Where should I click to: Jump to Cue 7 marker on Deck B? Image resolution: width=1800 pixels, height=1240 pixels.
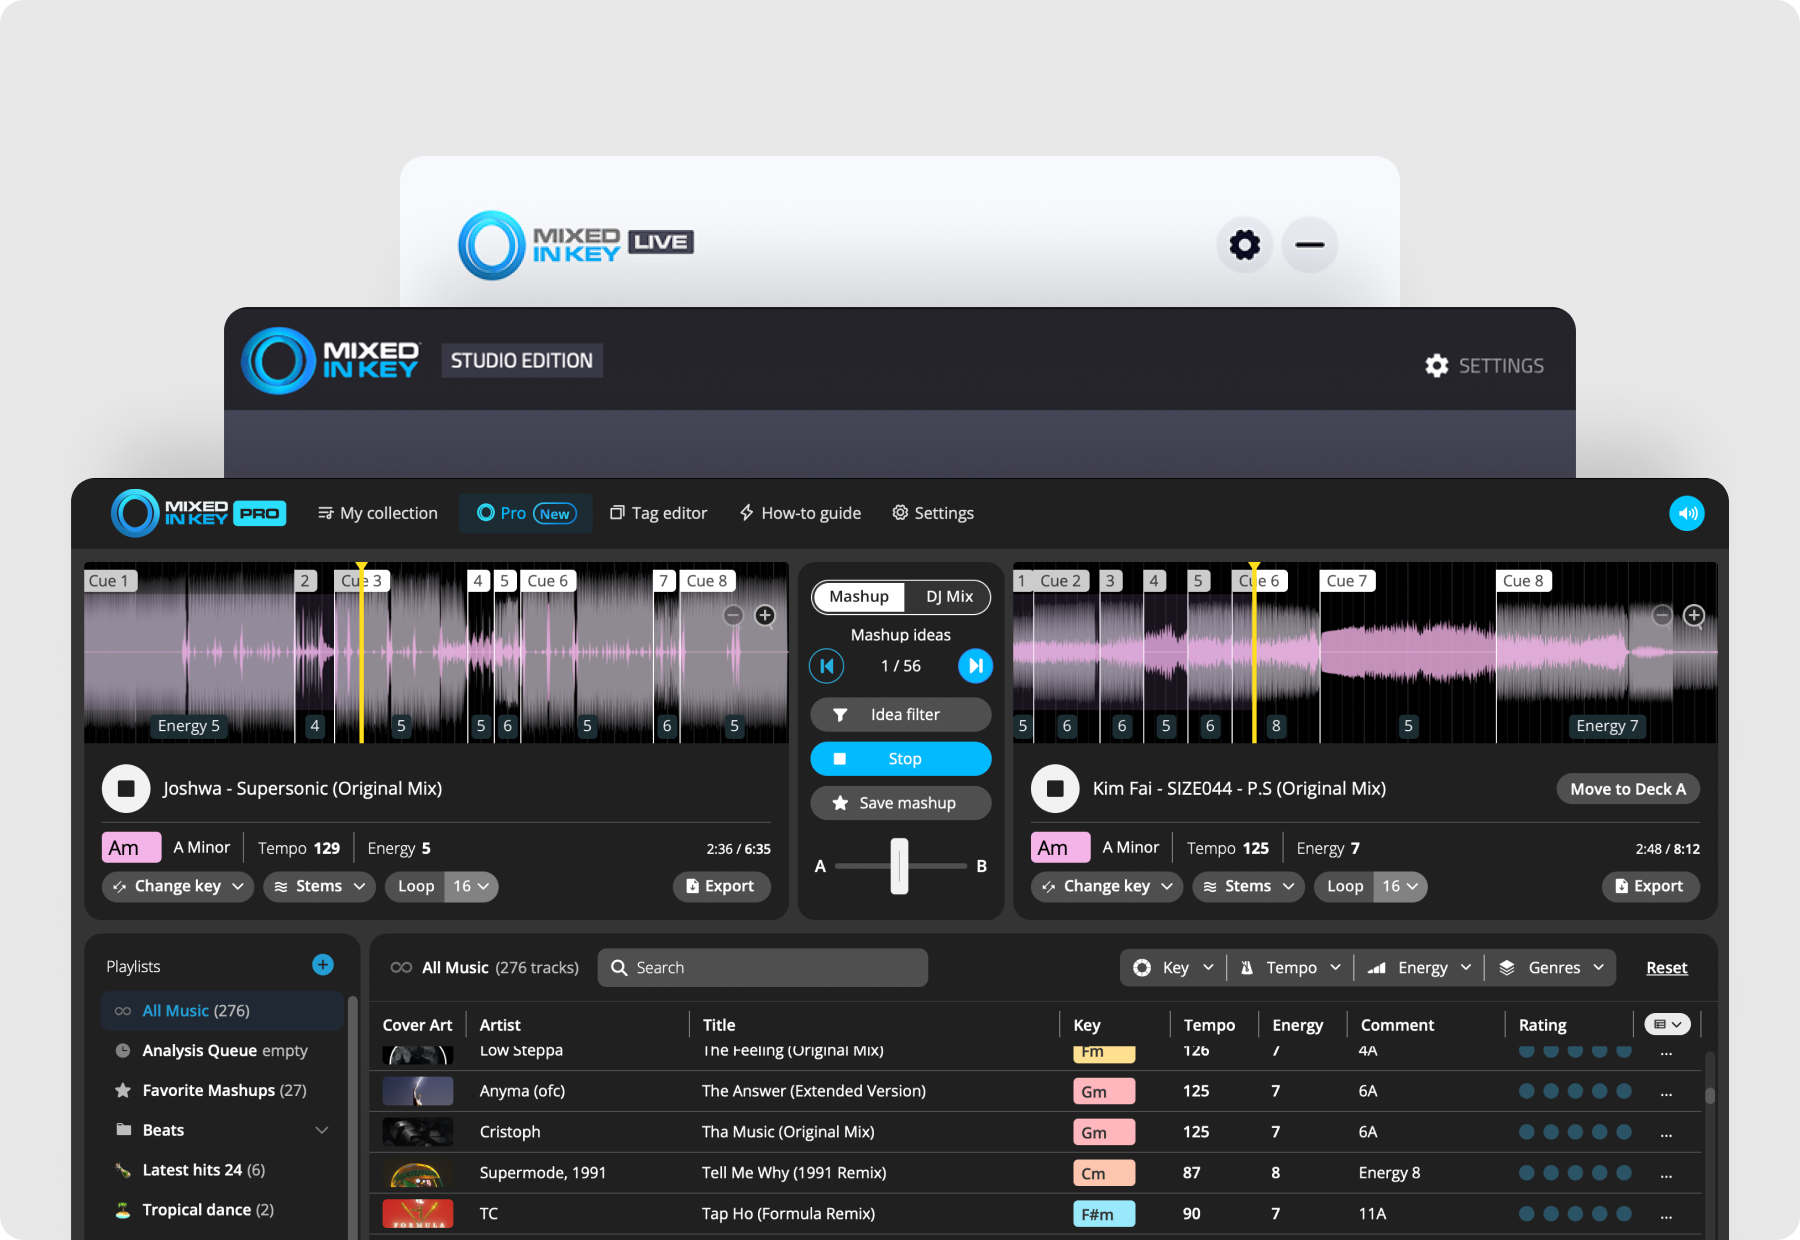click(1348, 581)
